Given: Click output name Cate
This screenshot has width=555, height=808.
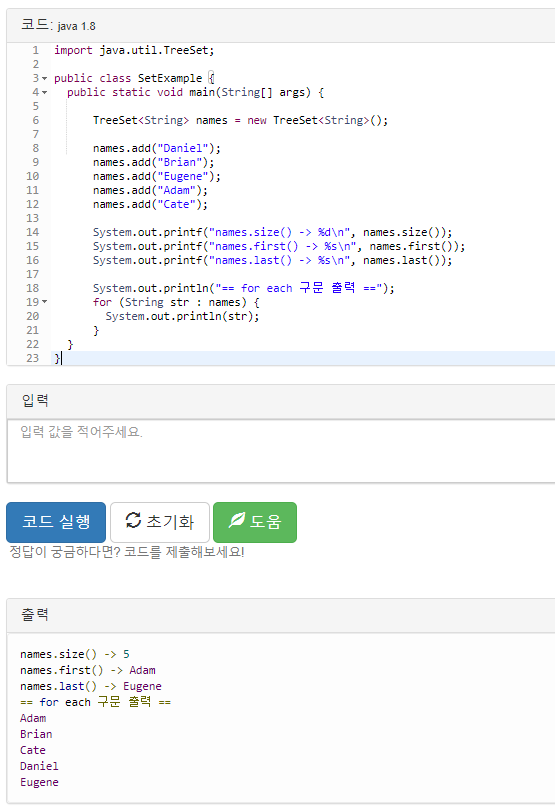Looking at the screenshot, I should [33, 750].
